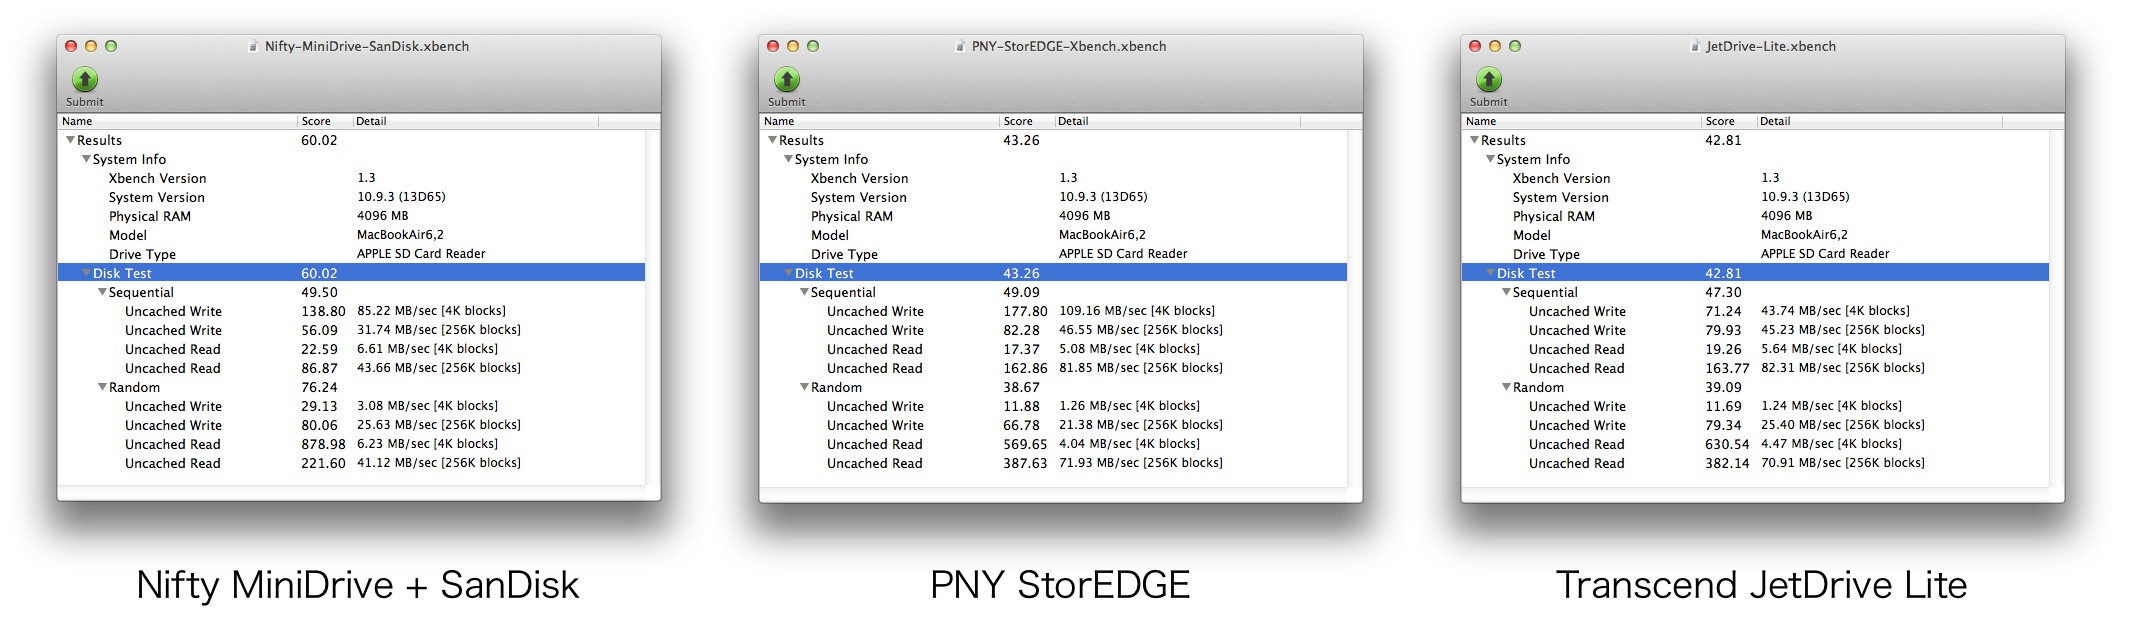Click 878.98 score in Nifty-MiniDrive-SanDisk window

[323, 444]
